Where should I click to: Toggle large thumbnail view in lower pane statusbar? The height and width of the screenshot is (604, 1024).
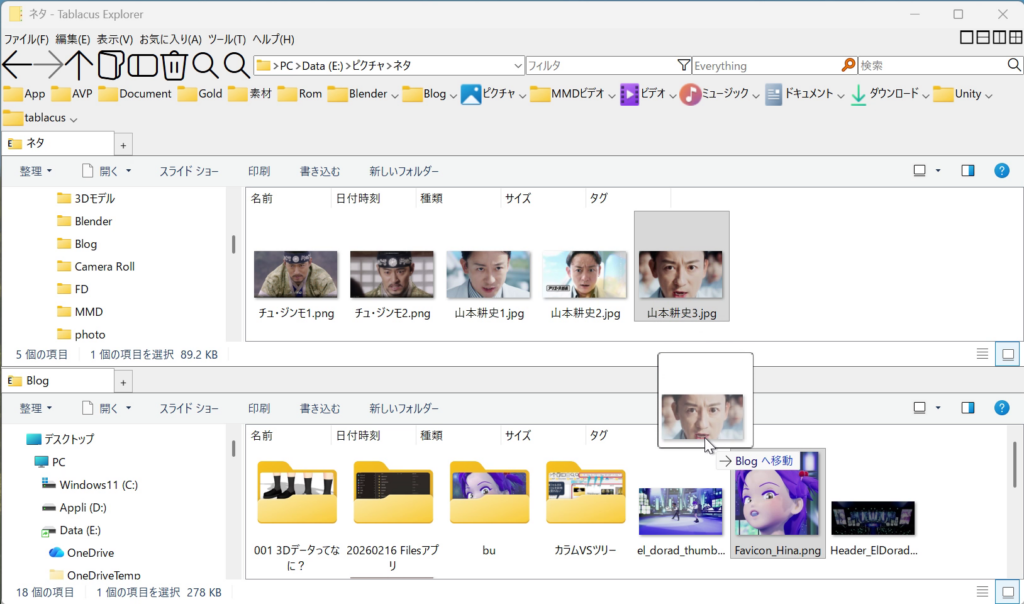[x=1007, y=591]
